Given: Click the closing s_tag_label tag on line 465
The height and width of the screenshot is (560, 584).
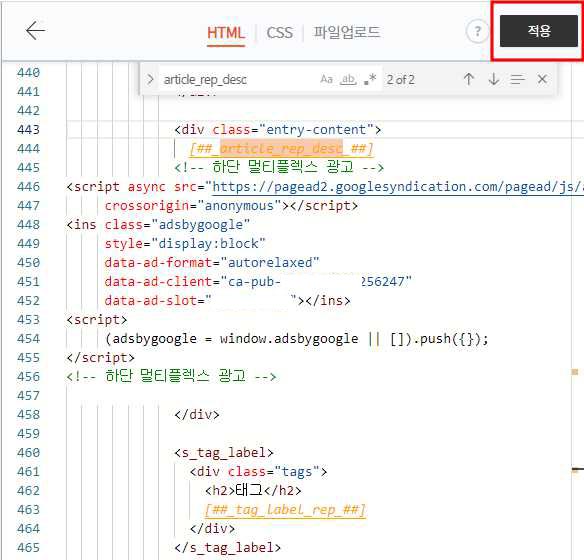Looking at the screenshot, I should pyautogui.click(x=228, y=548).
